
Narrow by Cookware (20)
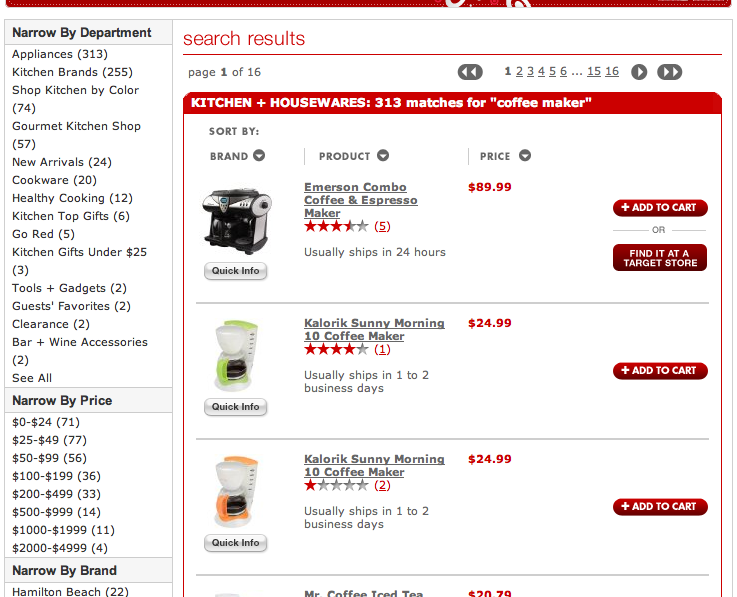click(55, 180)
